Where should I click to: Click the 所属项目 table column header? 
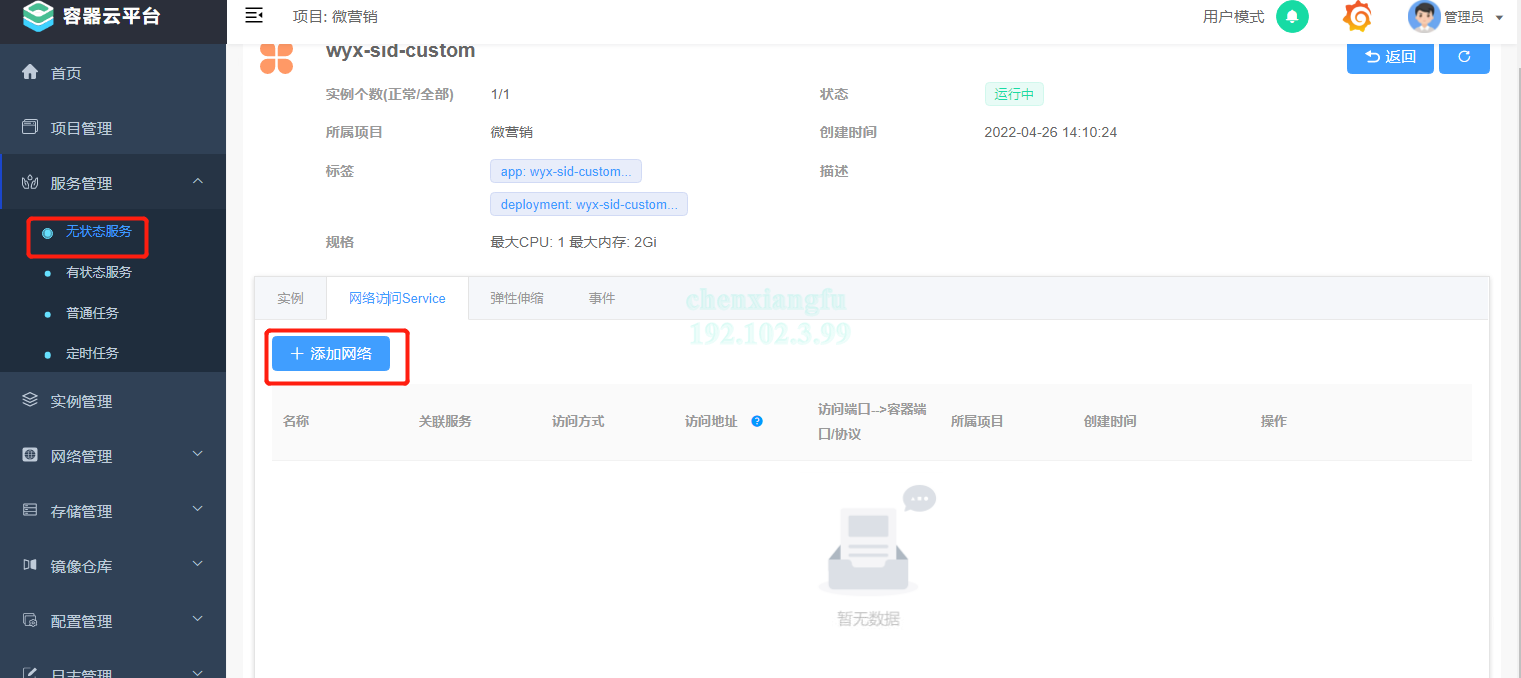pos(977,421)
